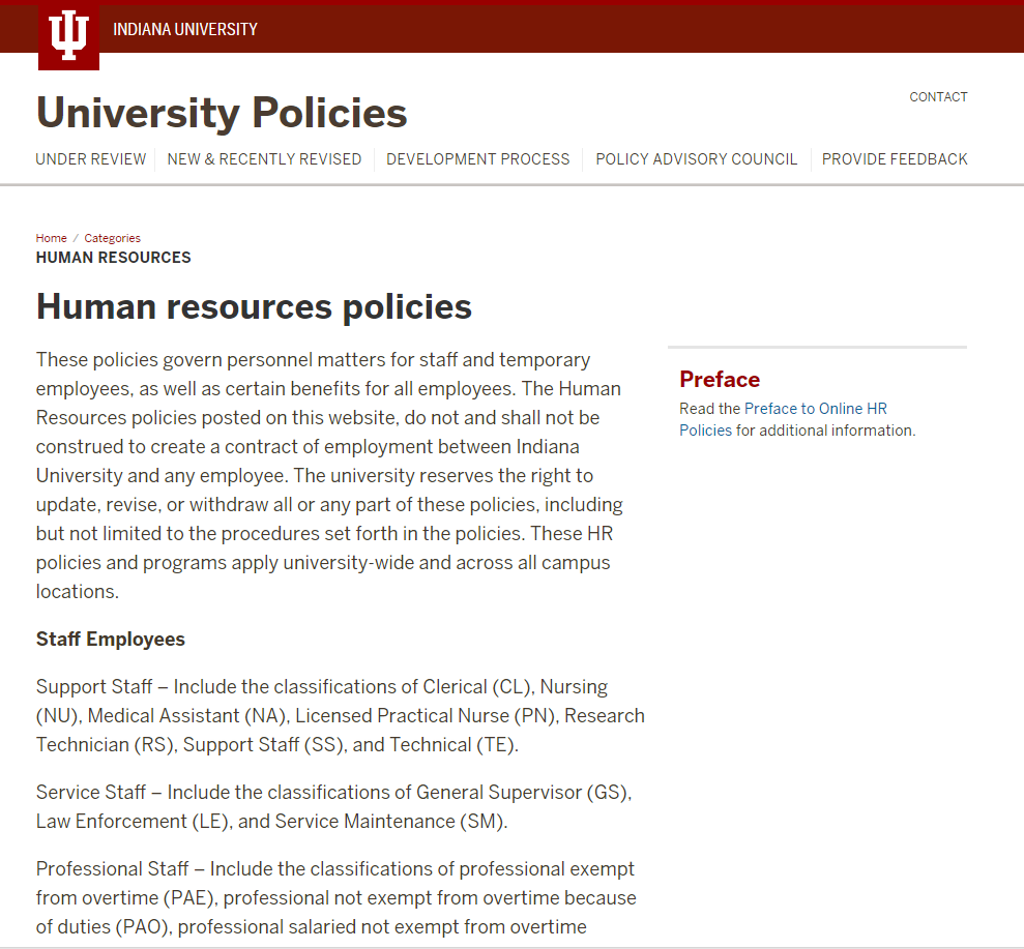The width and height of the screenshot is (1024, 949).
Task: Go to Development Process menu item
Action: pos(477,159)
